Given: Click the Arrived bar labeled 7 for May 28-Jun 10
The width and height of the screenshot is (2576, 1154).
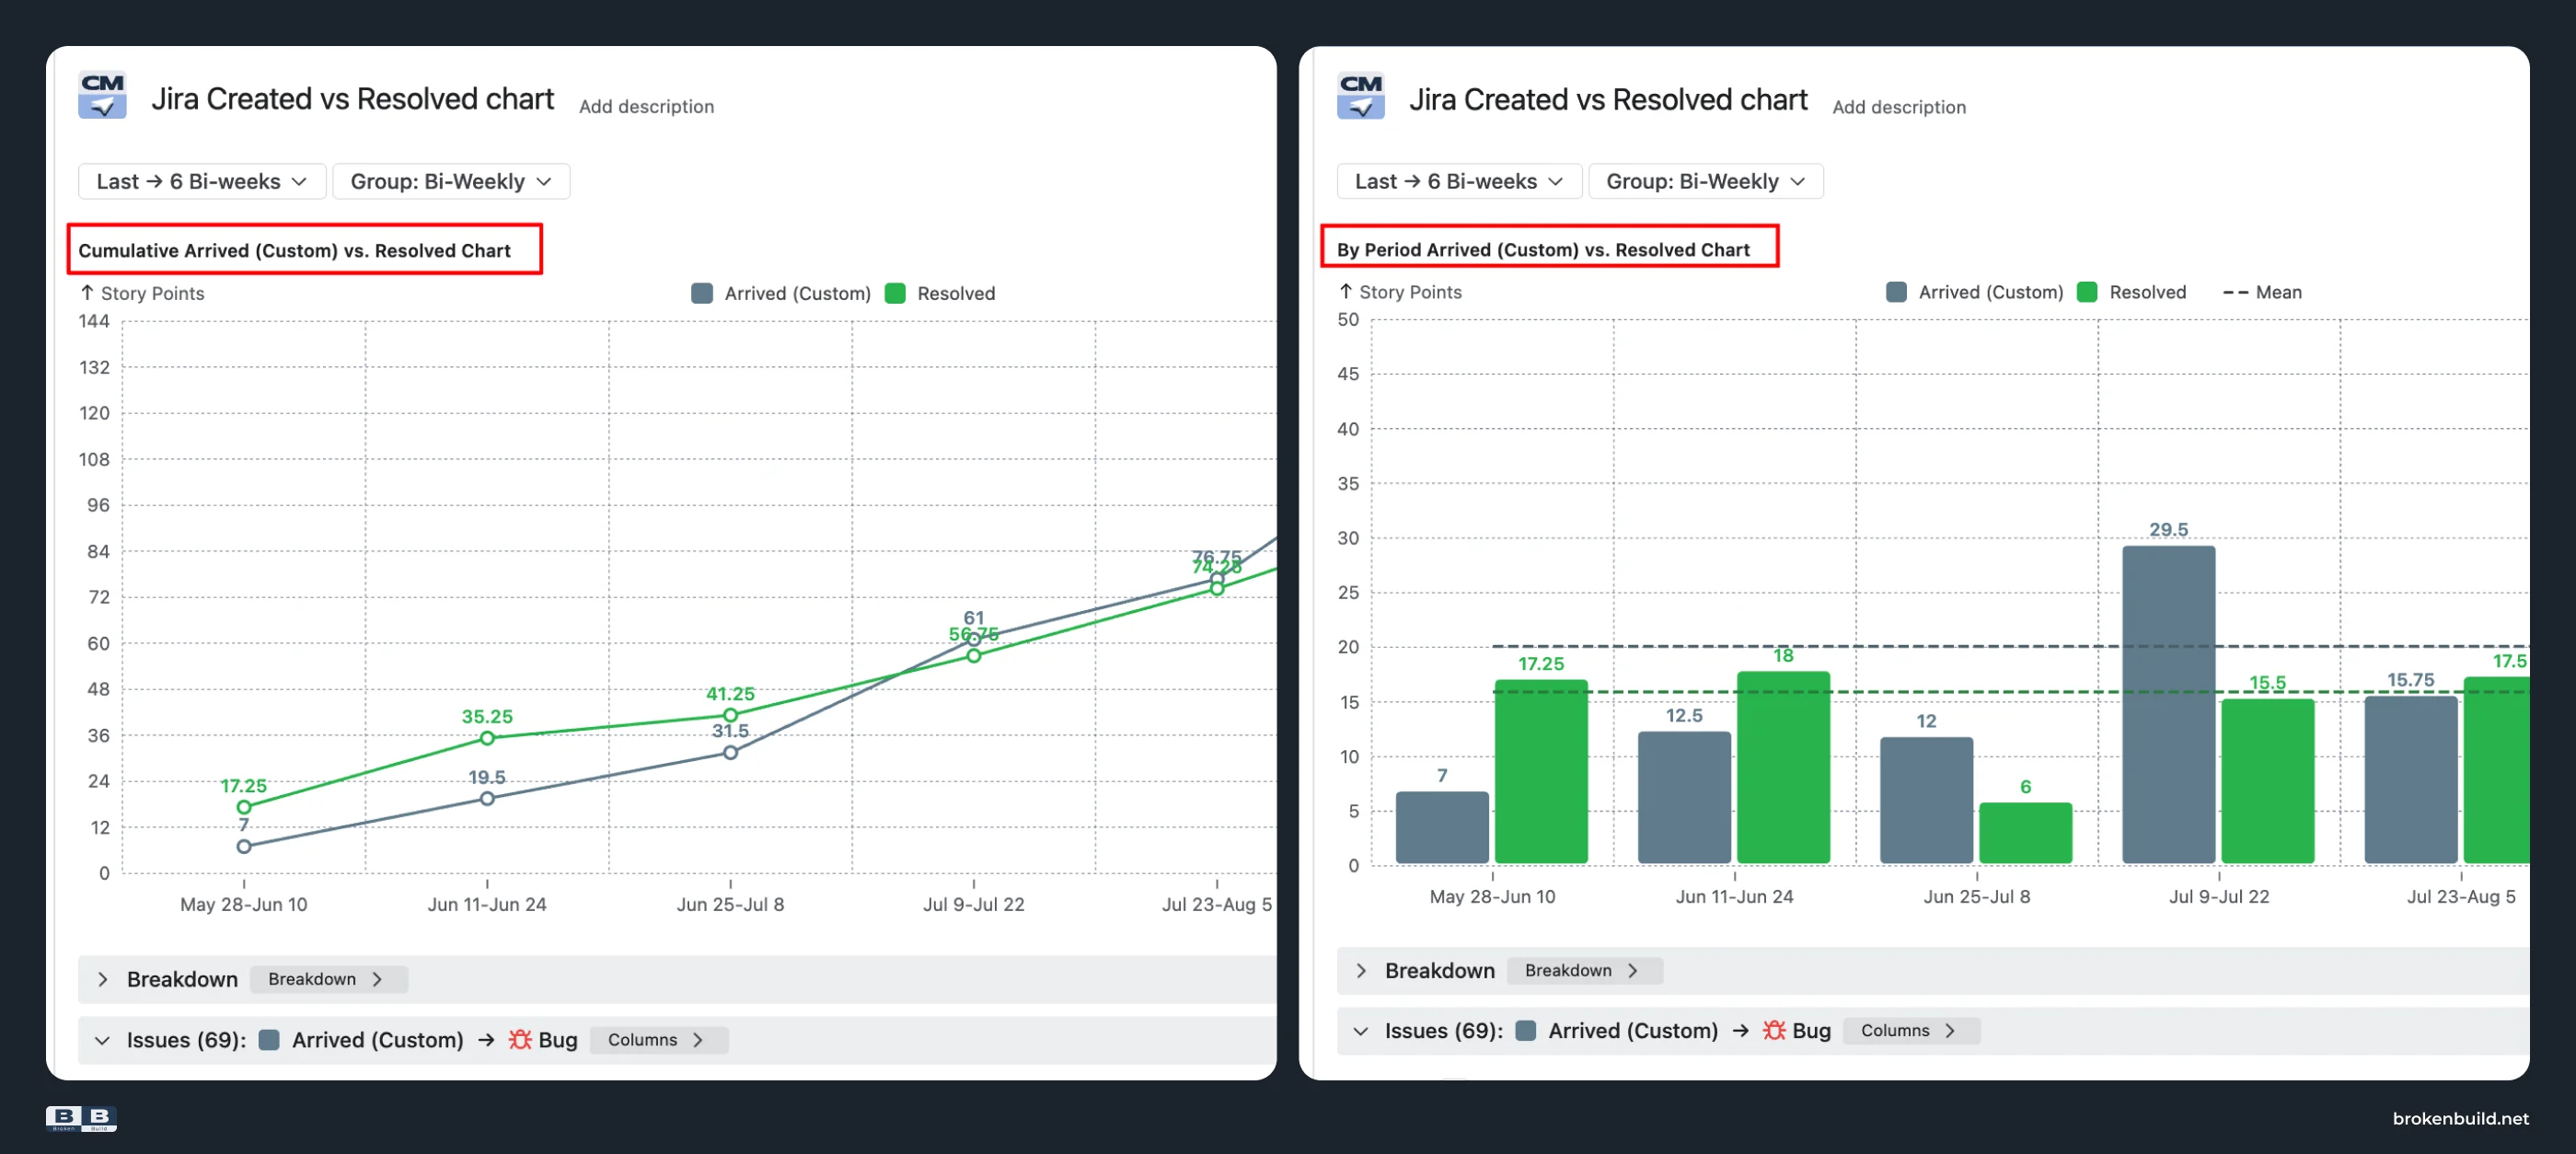Looking at the screenshot, I should 1442,827.
